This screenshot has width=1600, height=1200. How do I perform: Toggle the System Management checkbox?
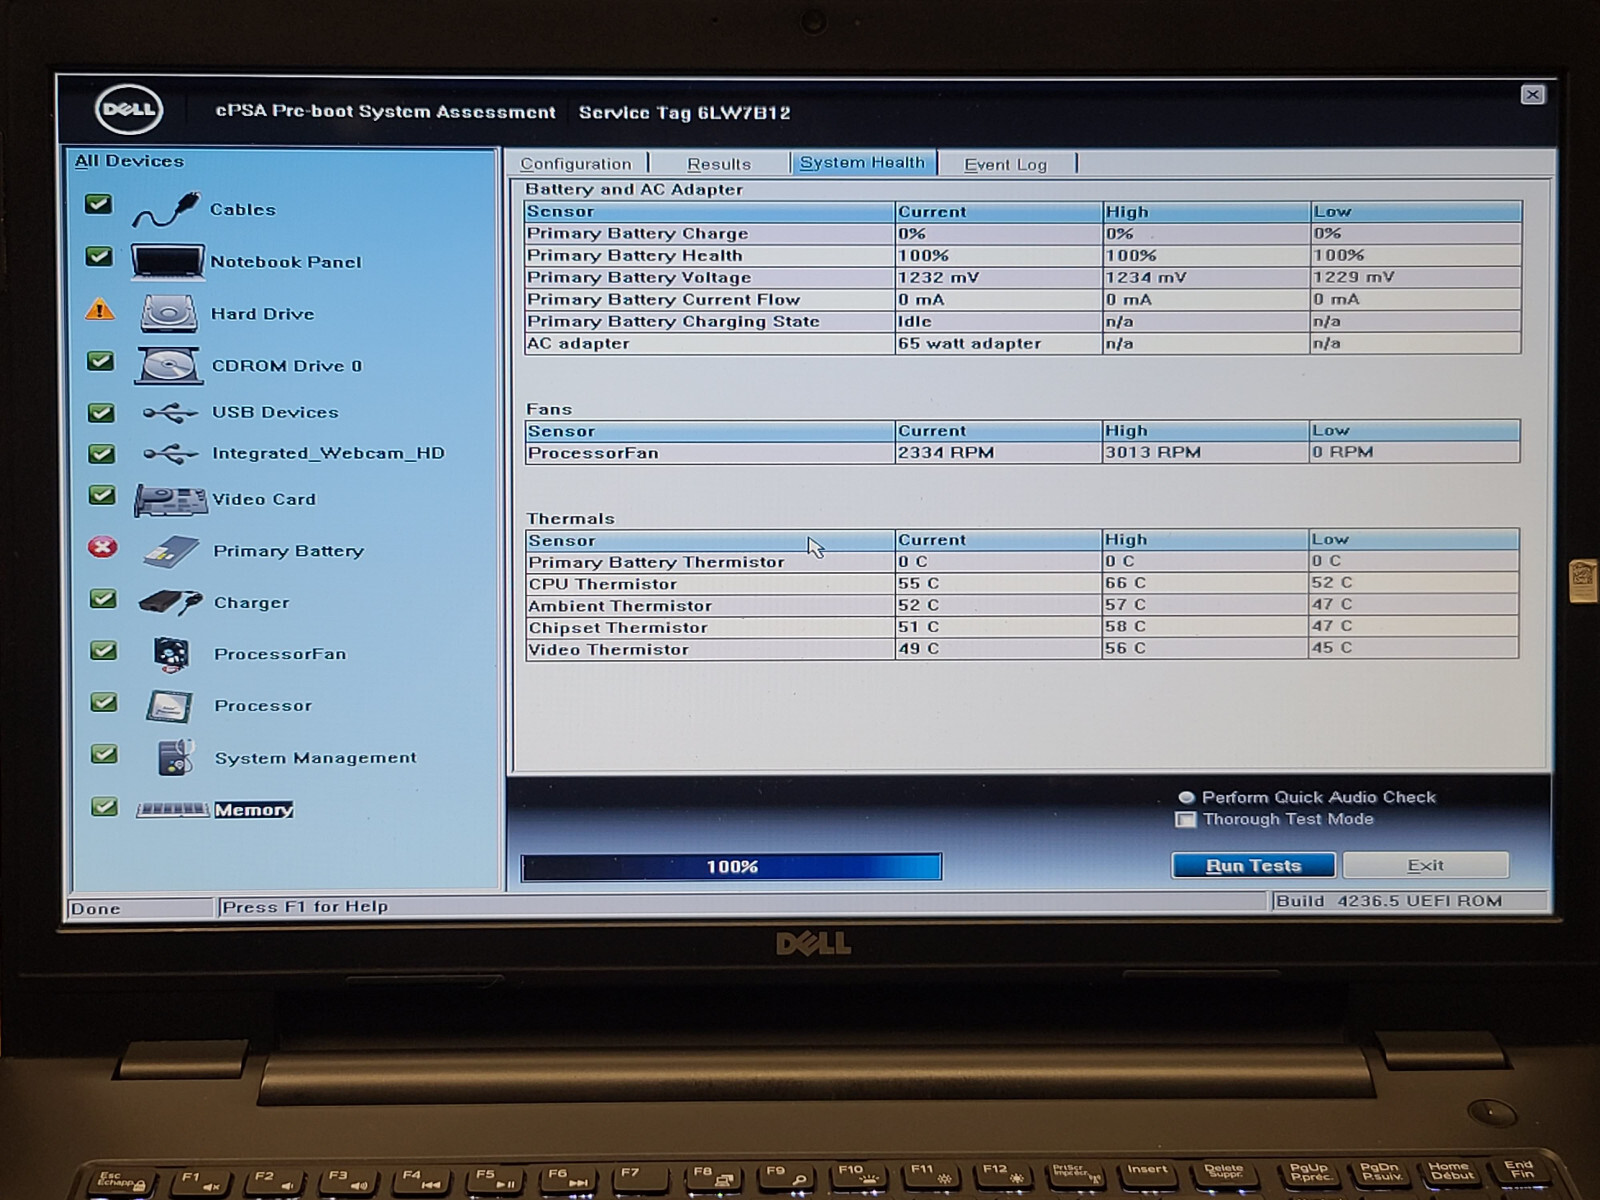pyautogui.click(x=104, y=754)
